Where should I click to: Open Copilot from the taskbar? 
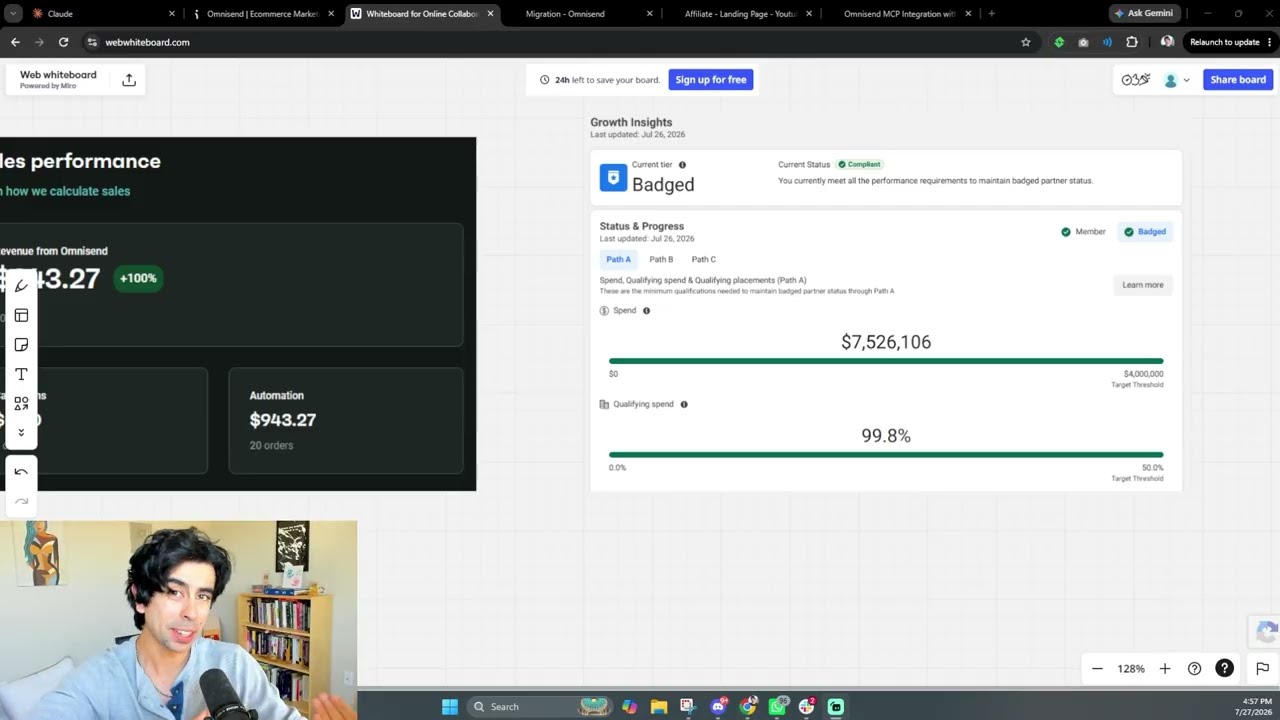pos(629,706)
